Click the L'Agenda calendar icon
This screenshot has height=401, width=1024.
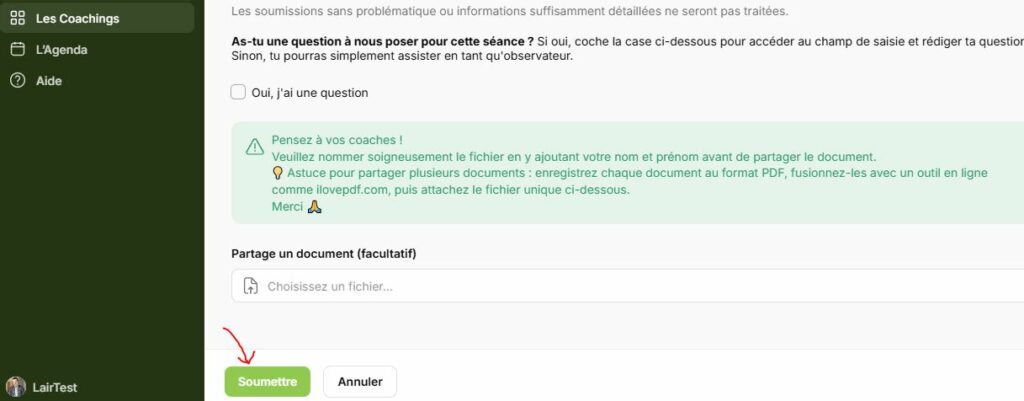(x=17, y=49)
